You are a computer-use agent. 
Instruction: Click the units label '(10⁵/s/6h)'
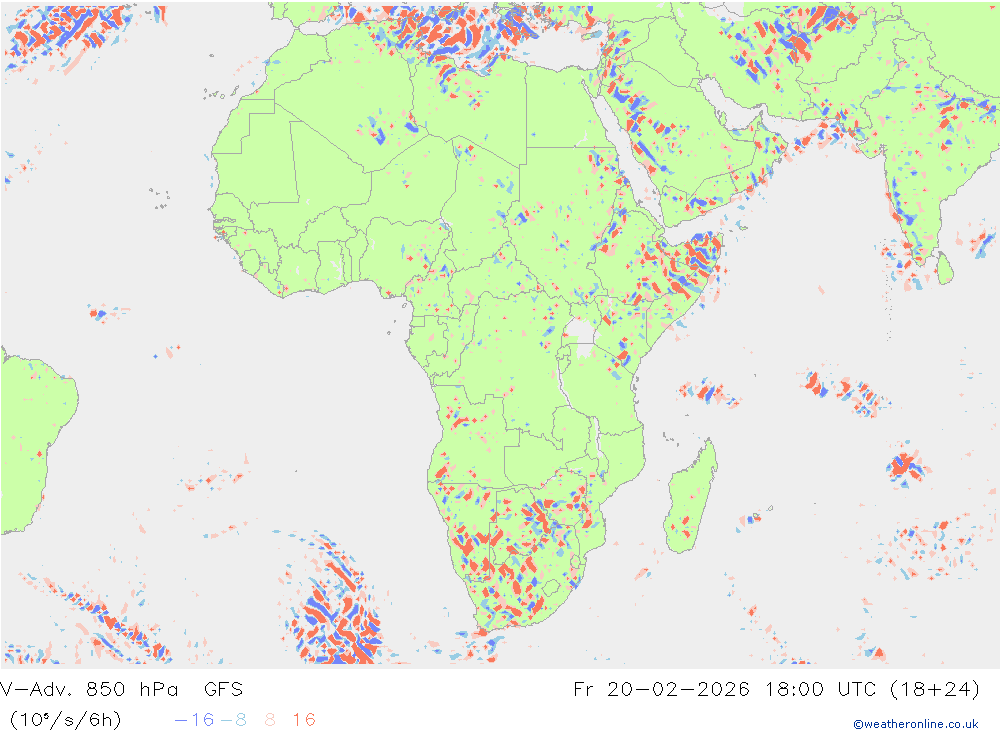65,720
